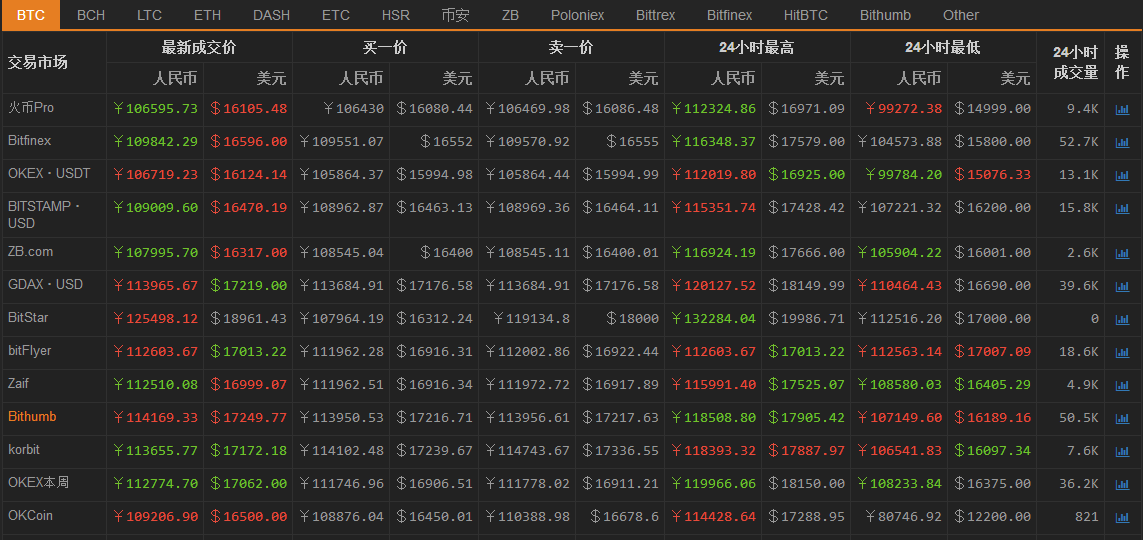
Task: Click the Zaif market name
Action: pyautogui.click(x=18, y=383)
